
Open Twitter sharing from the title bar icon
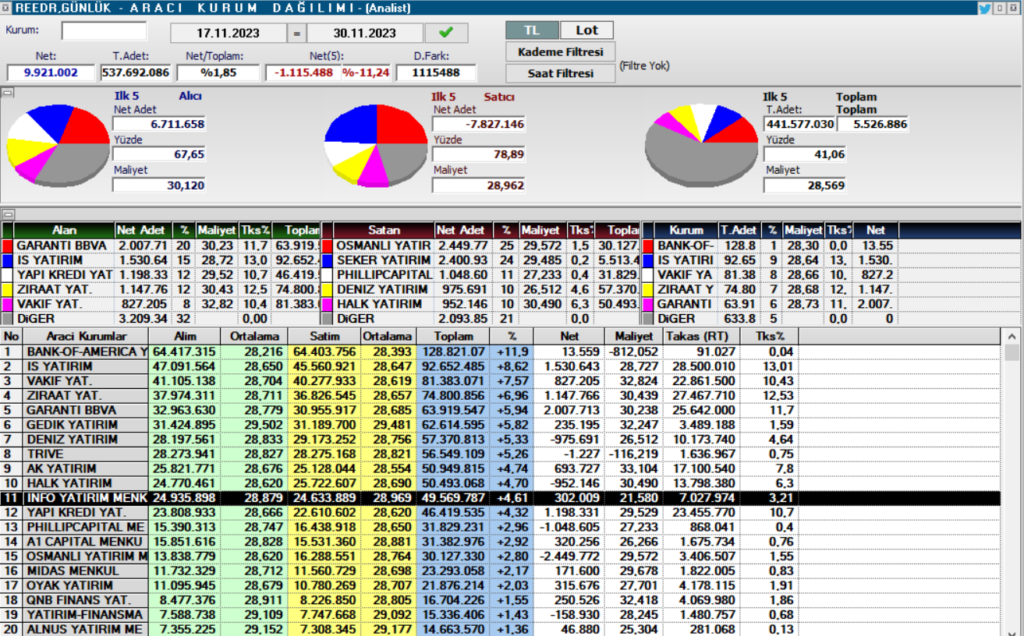[985, 7]
